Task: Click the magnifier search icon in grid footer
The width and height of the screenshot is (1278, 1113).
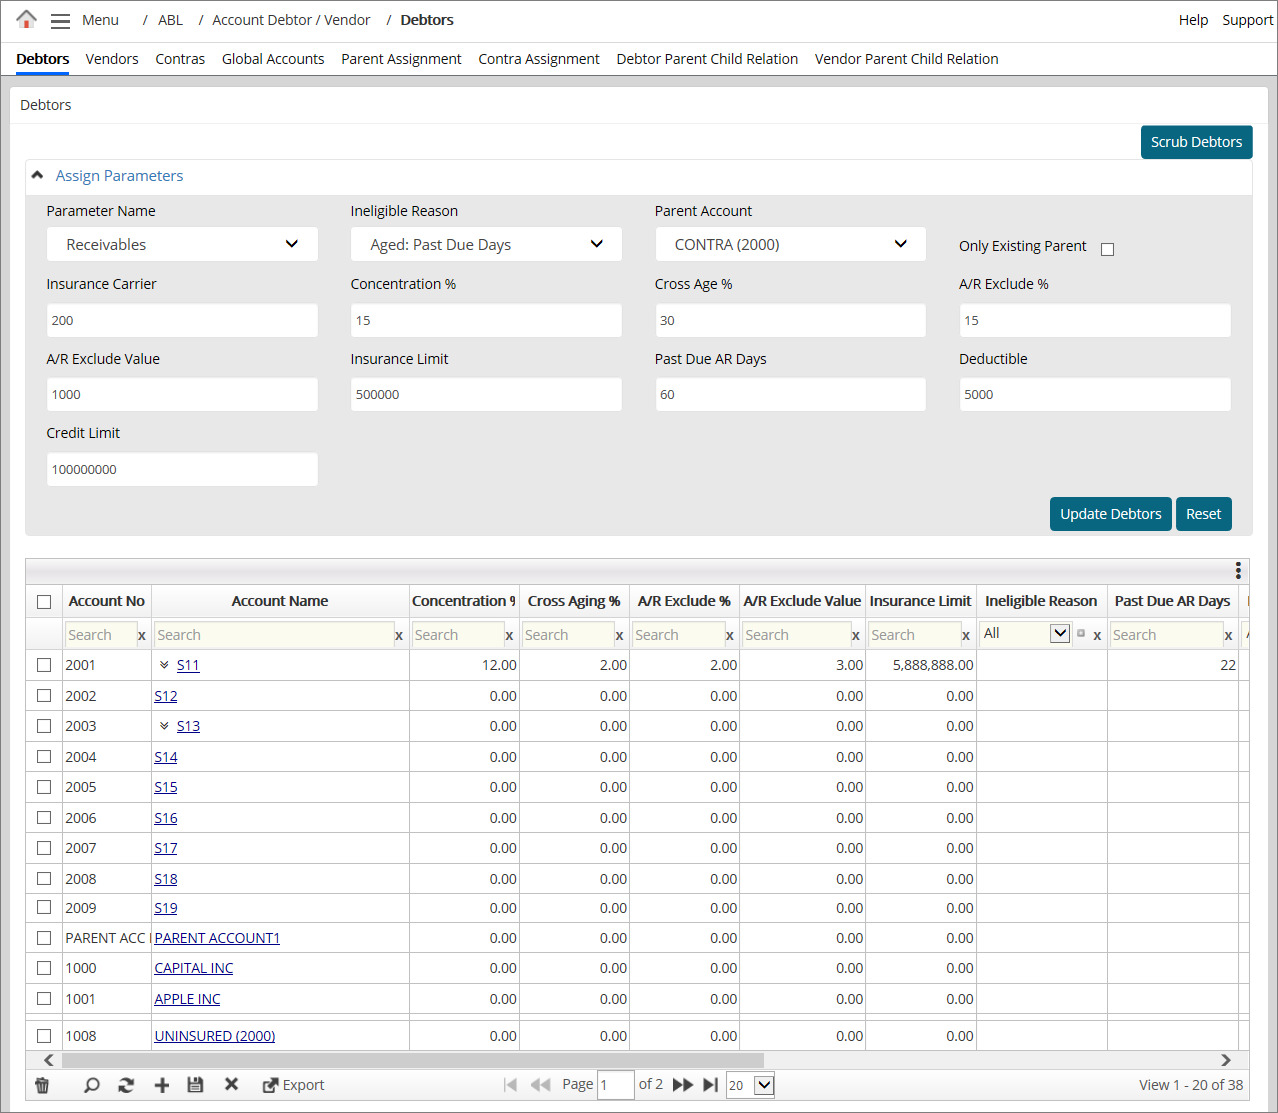Action: (x=91, y=1085)
